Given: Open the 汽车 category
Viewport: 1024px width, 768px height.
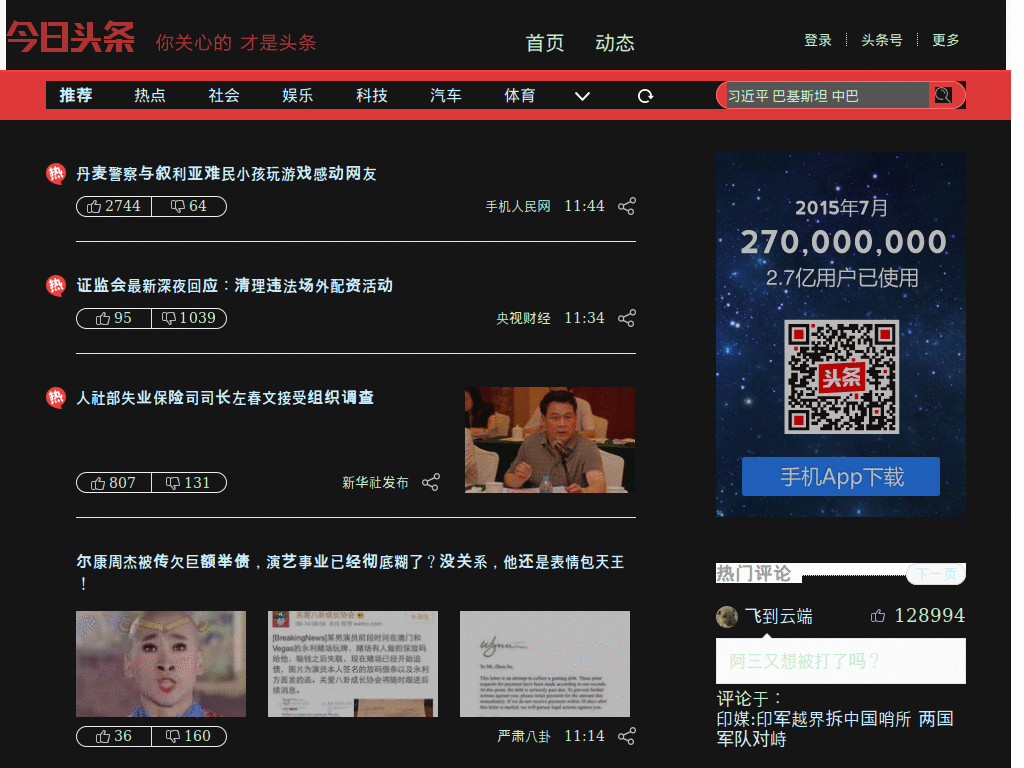Looking at the screenshot, I should pyautogui.click(x=446, y=95).
